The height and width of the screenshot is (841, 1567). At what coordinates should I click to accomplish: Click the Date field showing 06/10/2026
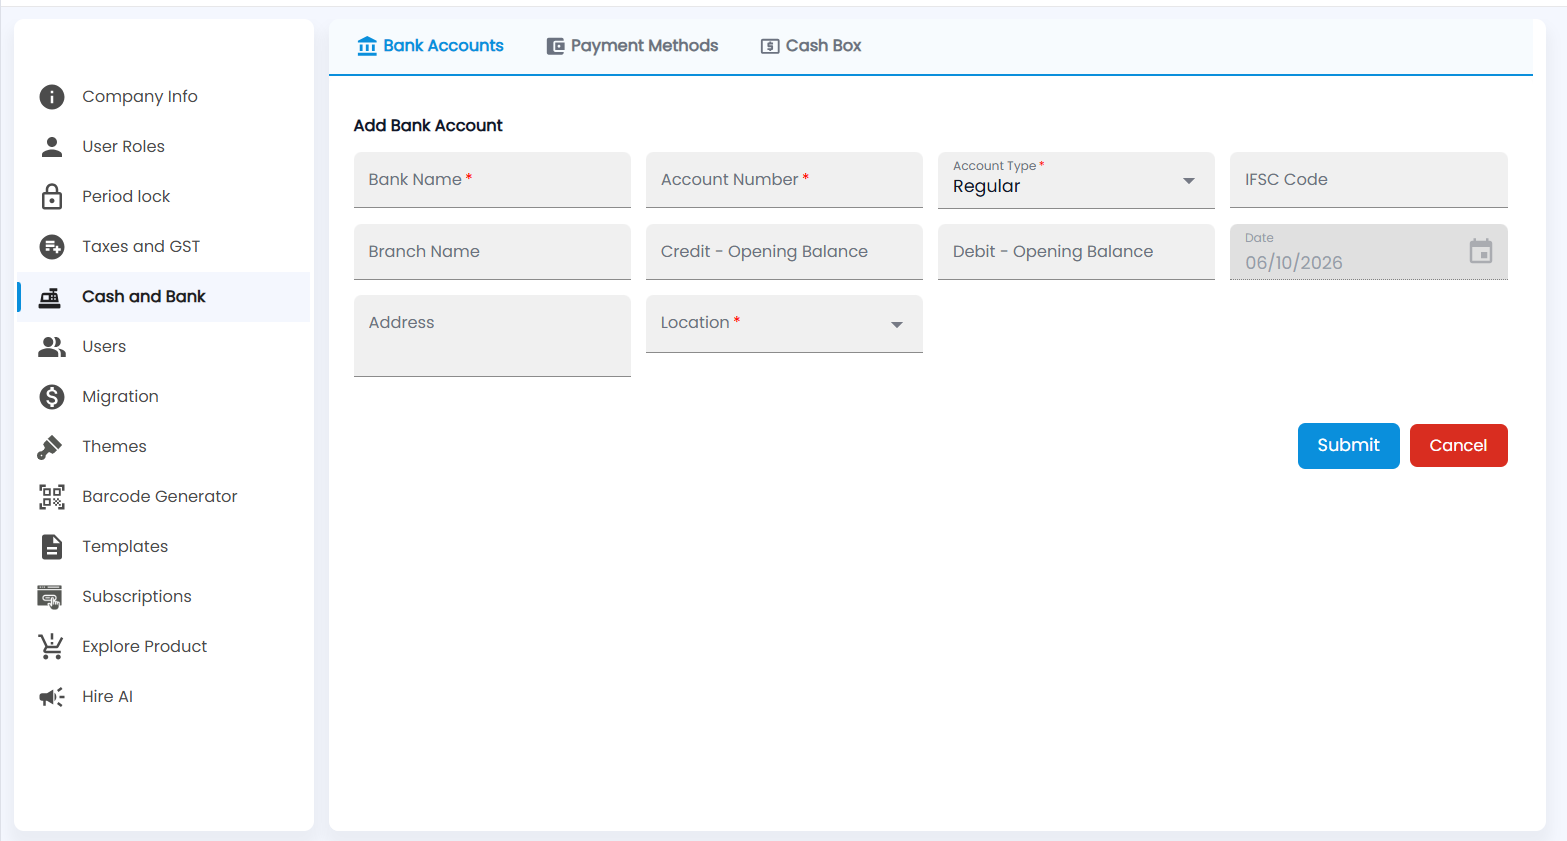[1369, 252]
